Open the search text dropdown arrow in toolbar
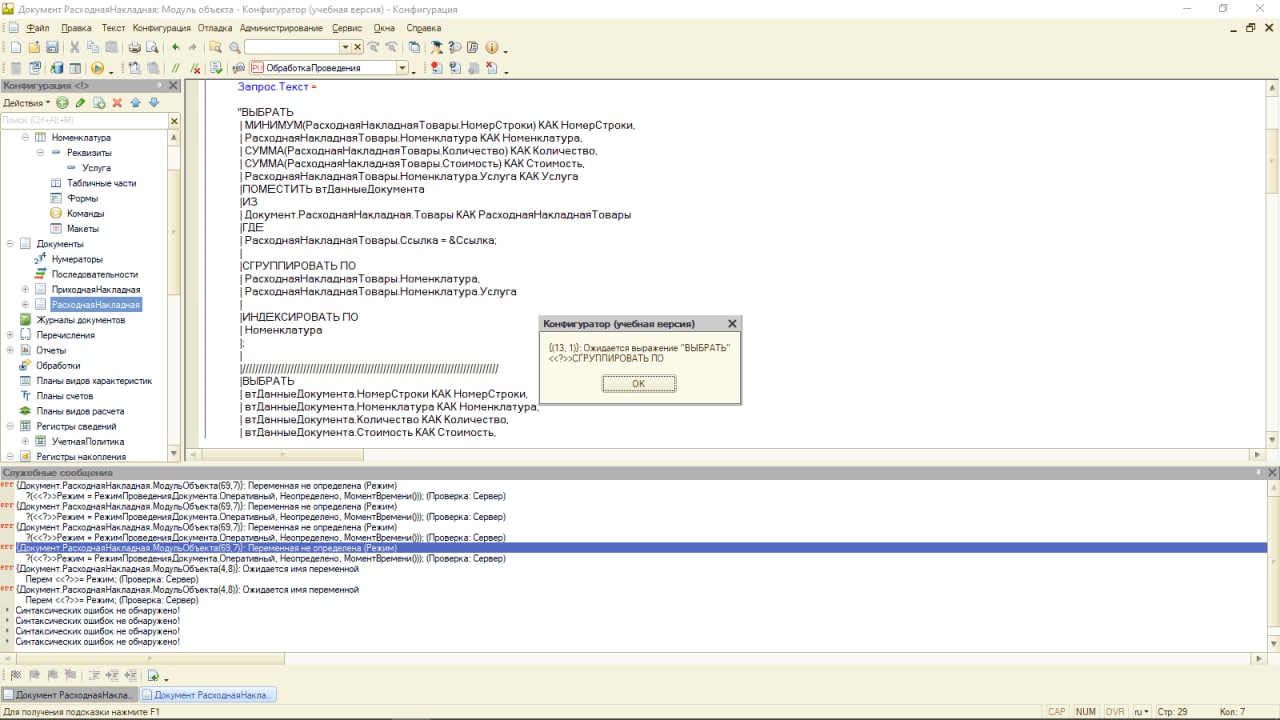Image resolution: width=1280 pixels, height=720 pixels. click(x=345, y=47)
